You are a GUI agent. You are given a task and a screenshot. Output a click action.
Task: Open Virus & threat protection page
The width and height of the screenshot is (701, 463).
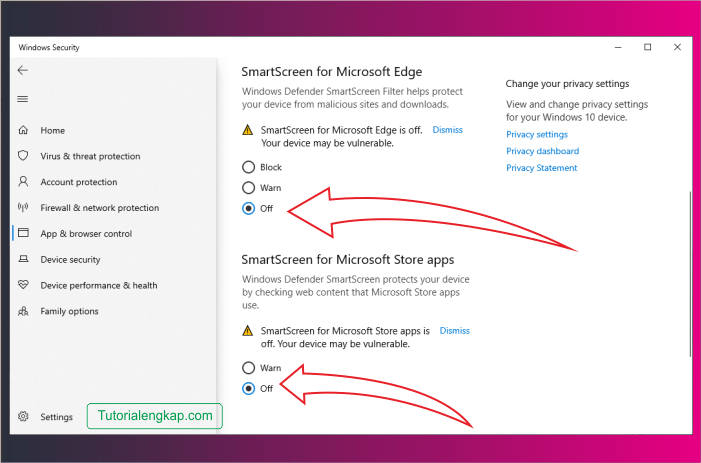pyautogui.click(x=90, y=156)
